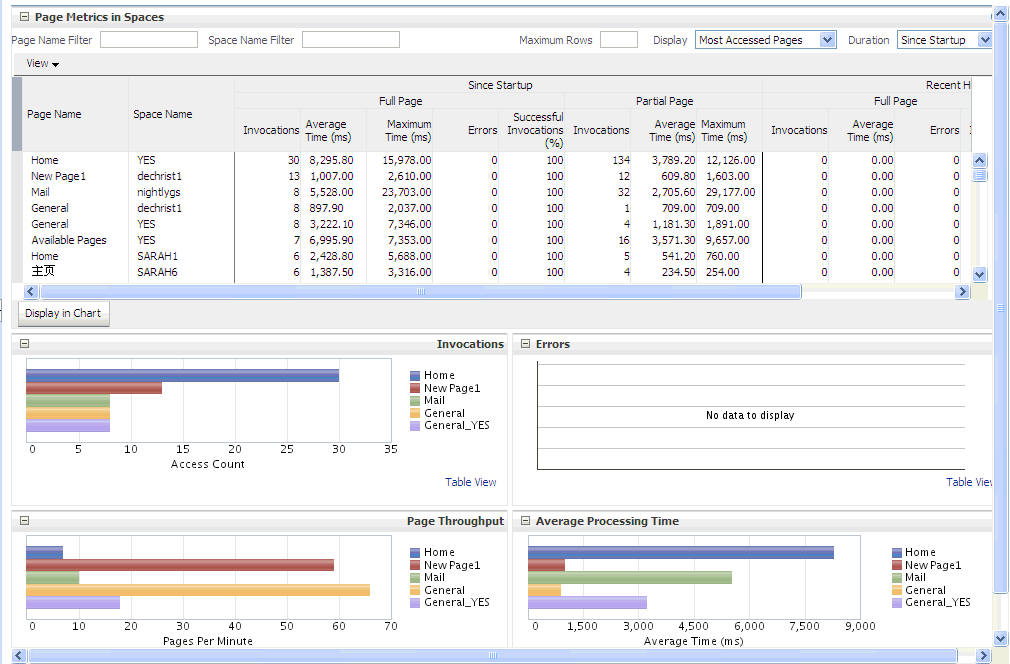This screenshot has width=1010, height=664.
Task: Open Table View link under Invocations chart
Action: pos(470,482)
